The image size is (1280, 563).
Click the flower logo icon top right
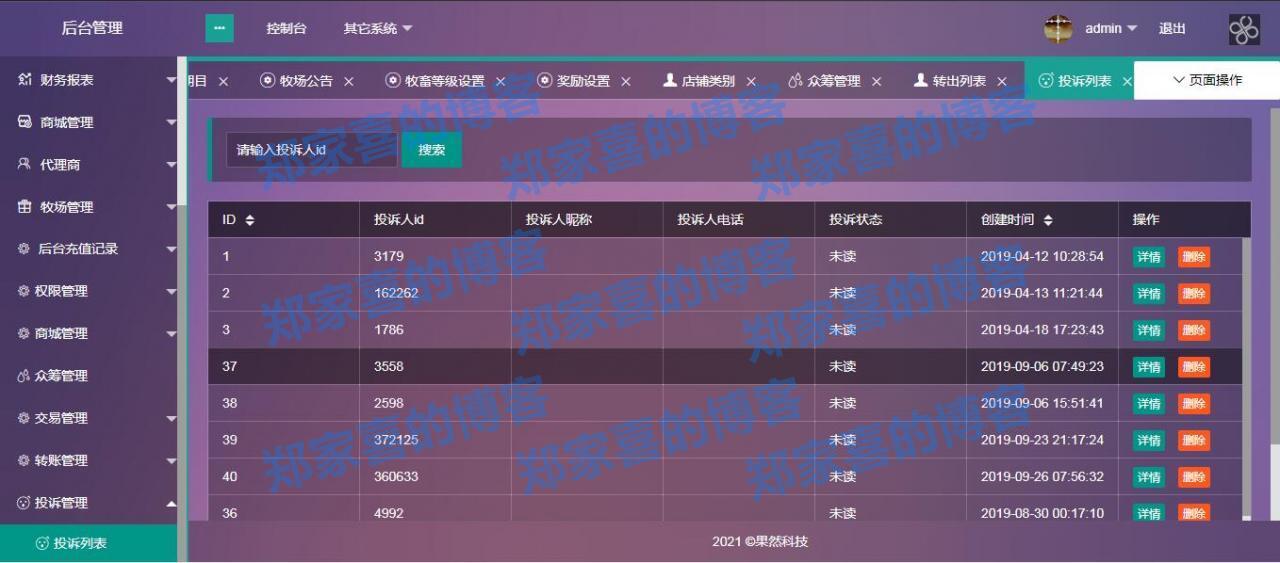click(1244, 29)
